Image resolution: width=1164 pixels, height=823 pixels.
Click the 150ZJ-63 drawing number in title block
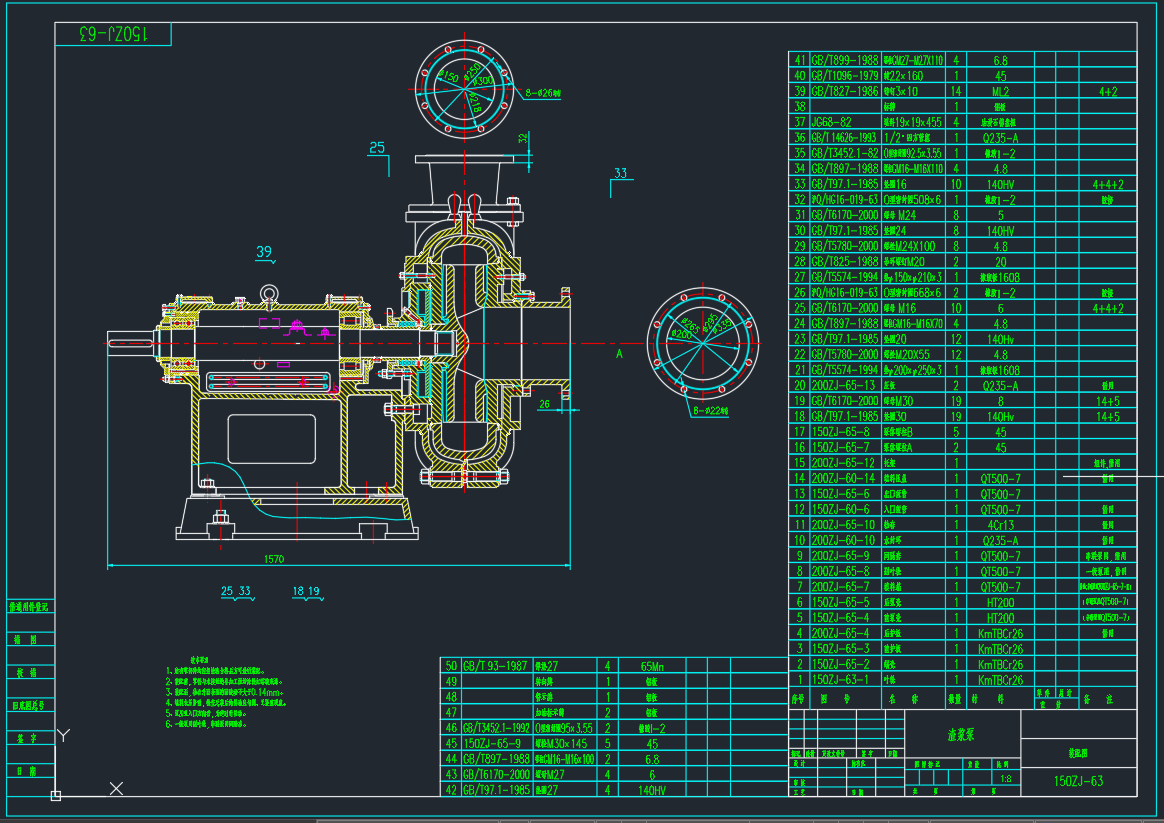(1080, 781)
